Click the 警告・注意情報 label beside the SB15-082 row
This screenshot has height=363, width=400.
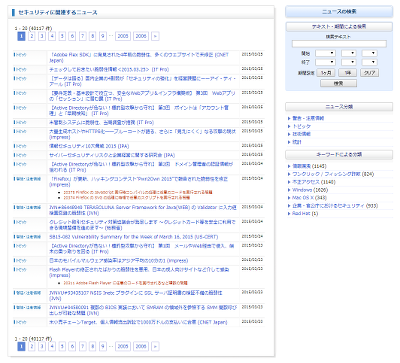(27, 236)
